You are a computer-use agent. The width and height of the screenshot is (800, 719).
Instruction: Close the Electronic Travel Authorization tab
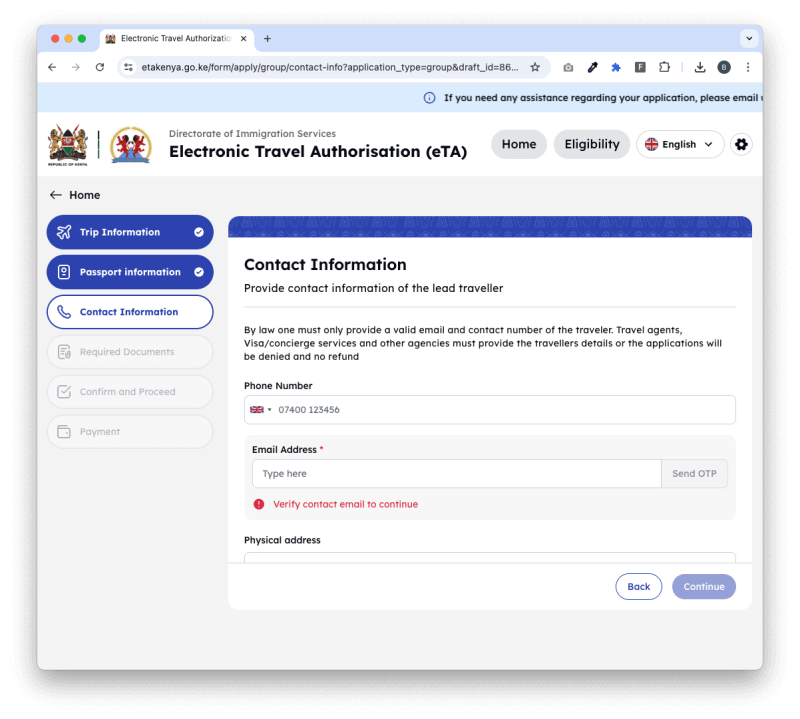(x=244, y=39)
